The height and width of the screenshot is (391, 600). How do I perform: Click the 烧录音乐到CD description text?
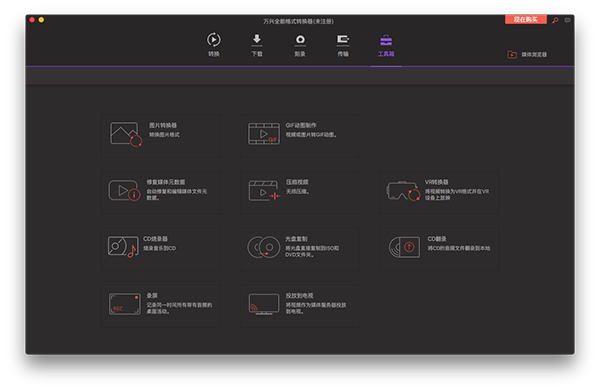click(160, 248)
